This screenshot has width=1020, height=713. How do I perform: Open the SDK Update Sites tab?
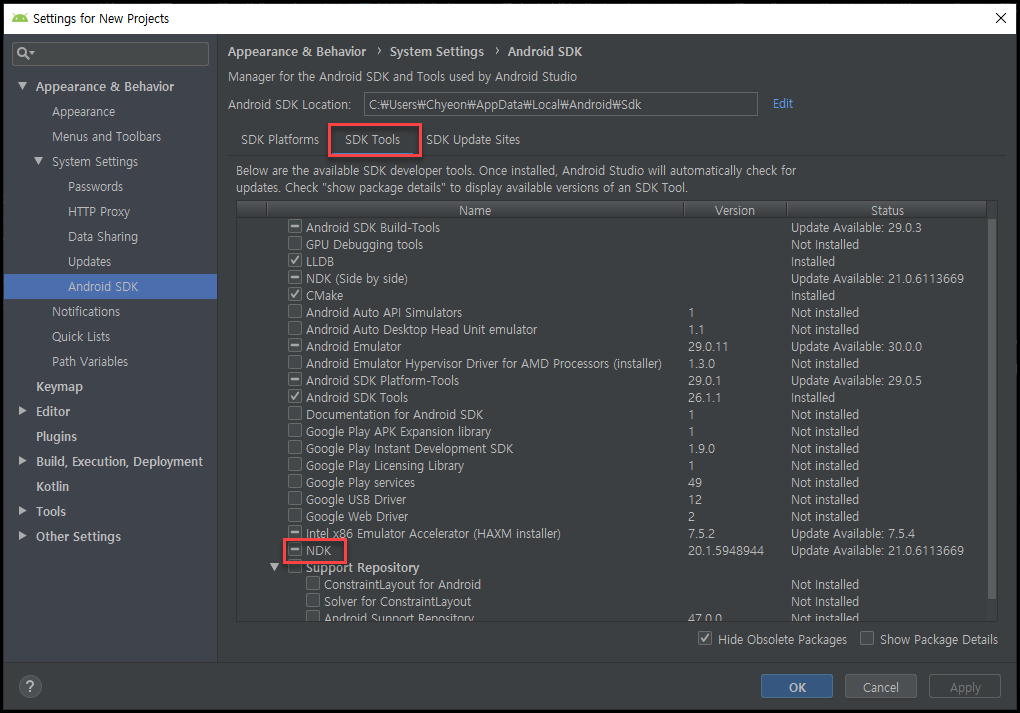pyautogui.click(x=473, y=140)
